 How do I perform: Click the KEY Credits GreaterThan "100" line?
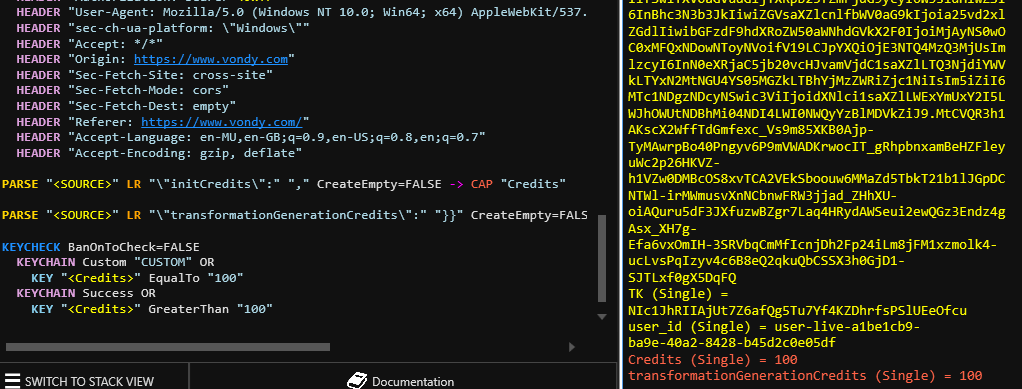151,310
